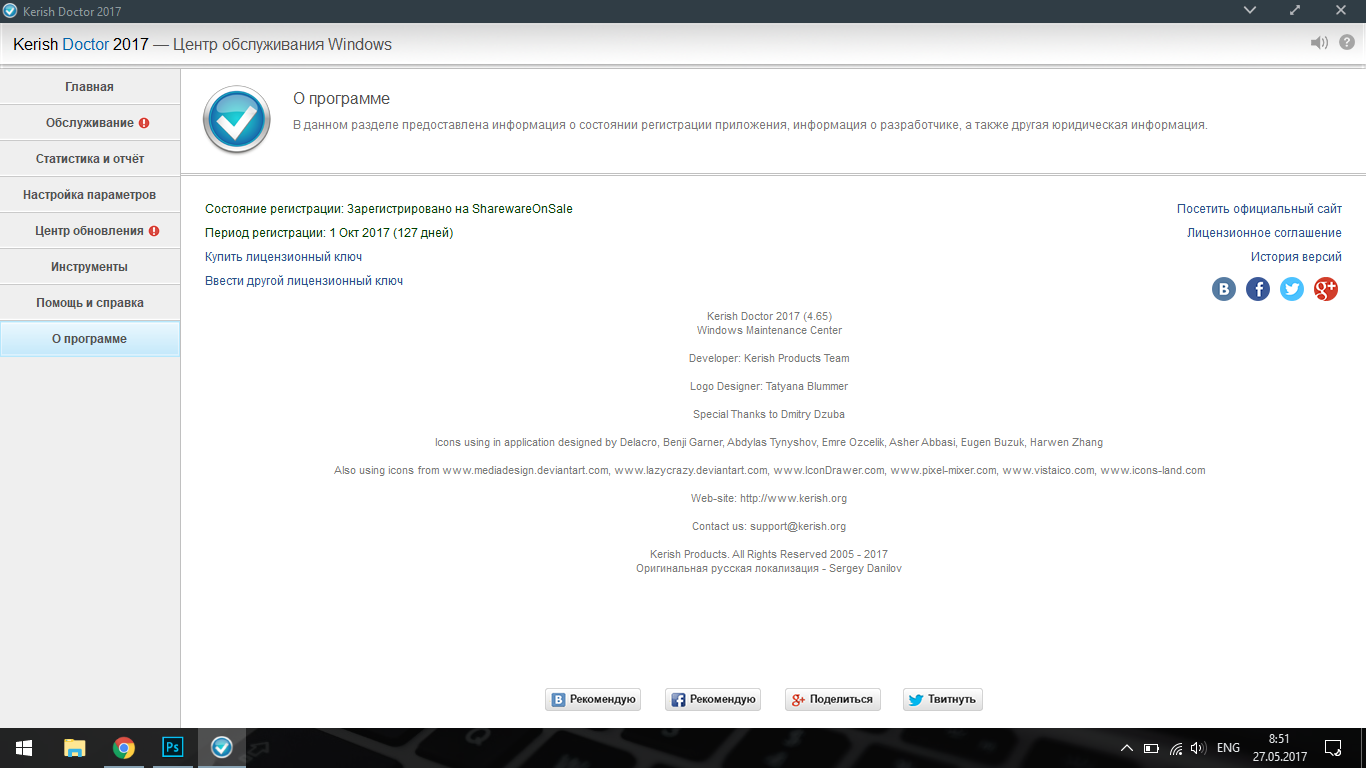Open help via the question mark icon
Viewport: 1366px width, 768px height.
click(x=1346, y=43)
